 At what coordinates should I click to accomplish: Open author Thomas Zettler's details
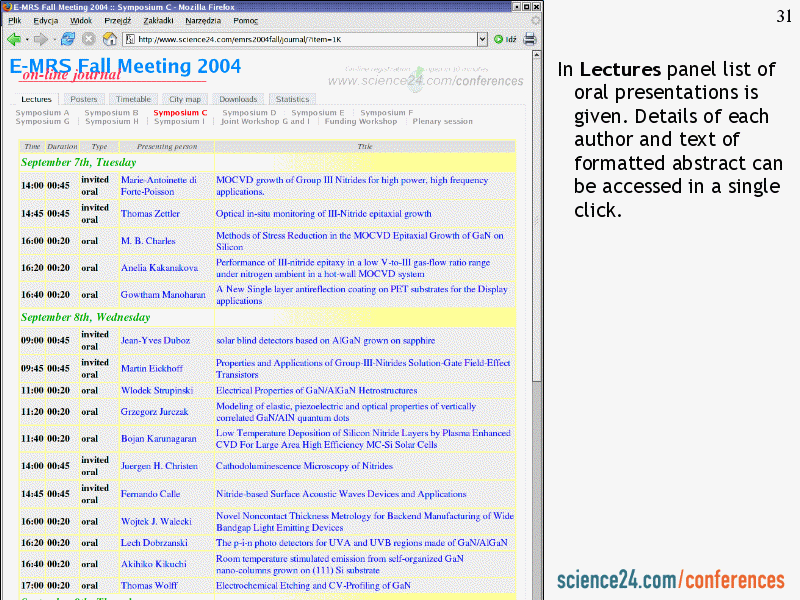pyautogui.click(x=150, y=214)
